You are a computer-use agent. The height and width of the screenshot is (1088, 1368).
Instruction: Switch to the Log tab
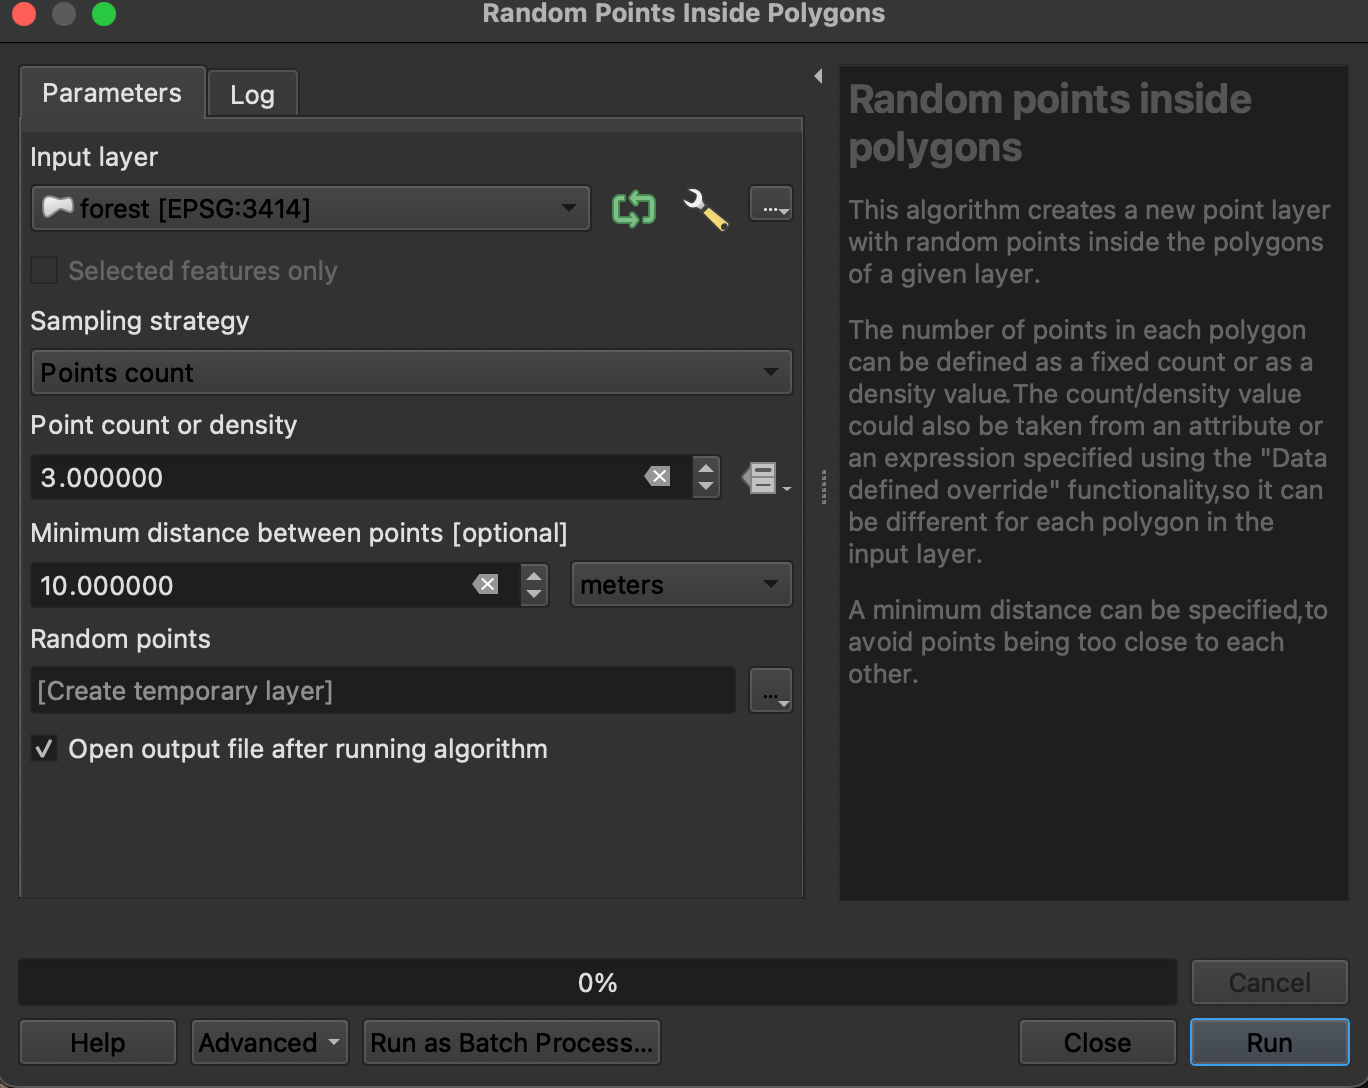click(x=252, y=95)
